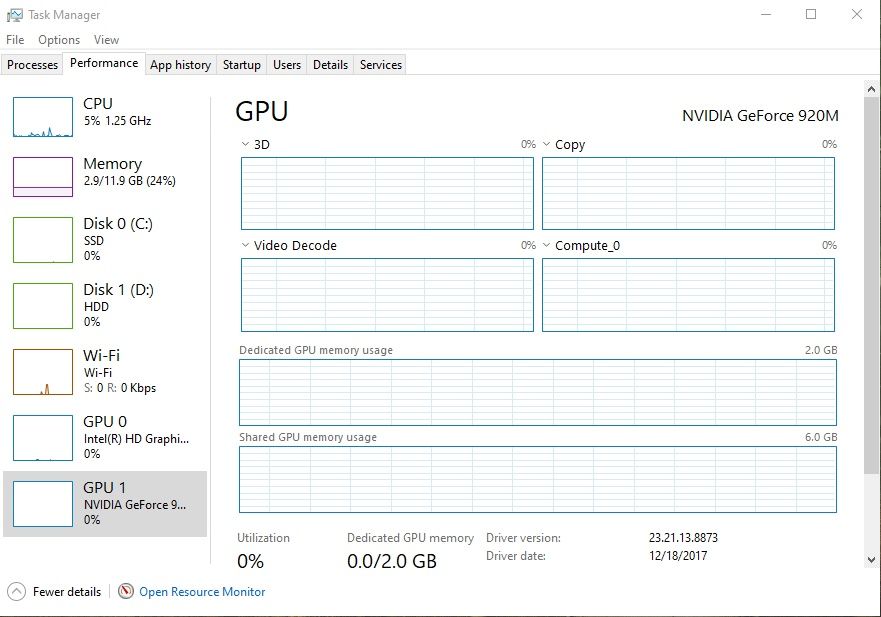
Task: Click the Fewer details chevron circle icon
Action: tap(16, 591)
